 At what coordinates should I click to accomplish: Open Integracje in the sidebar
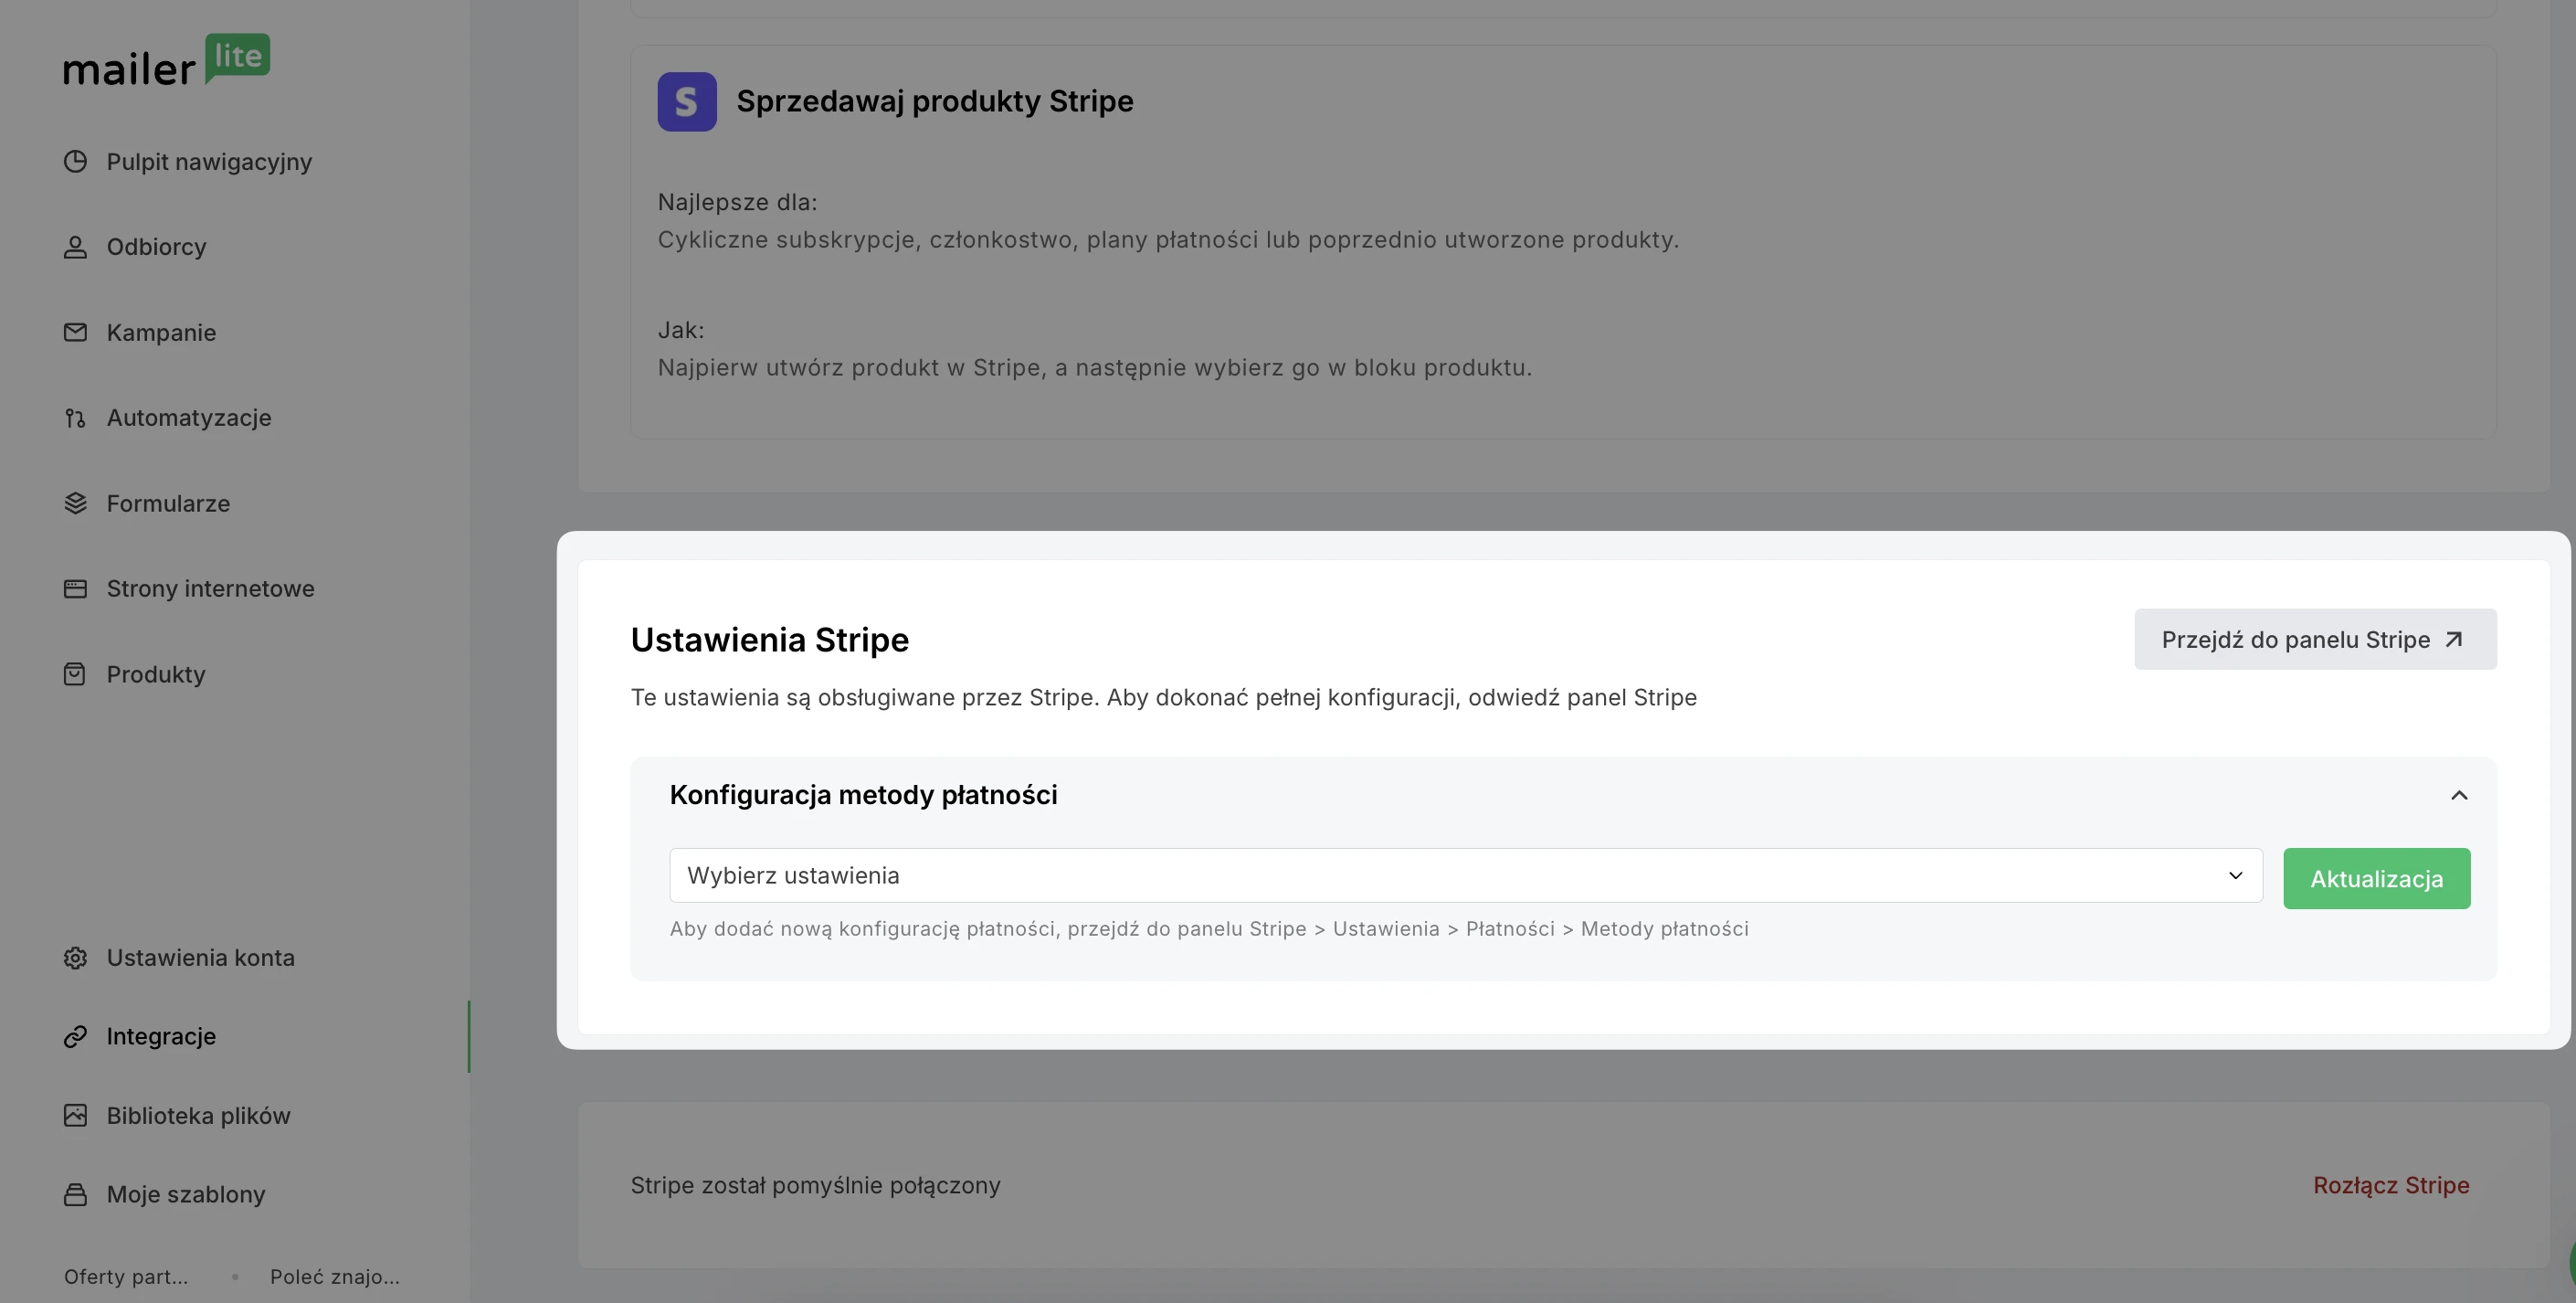click(x=161, y=1037)
